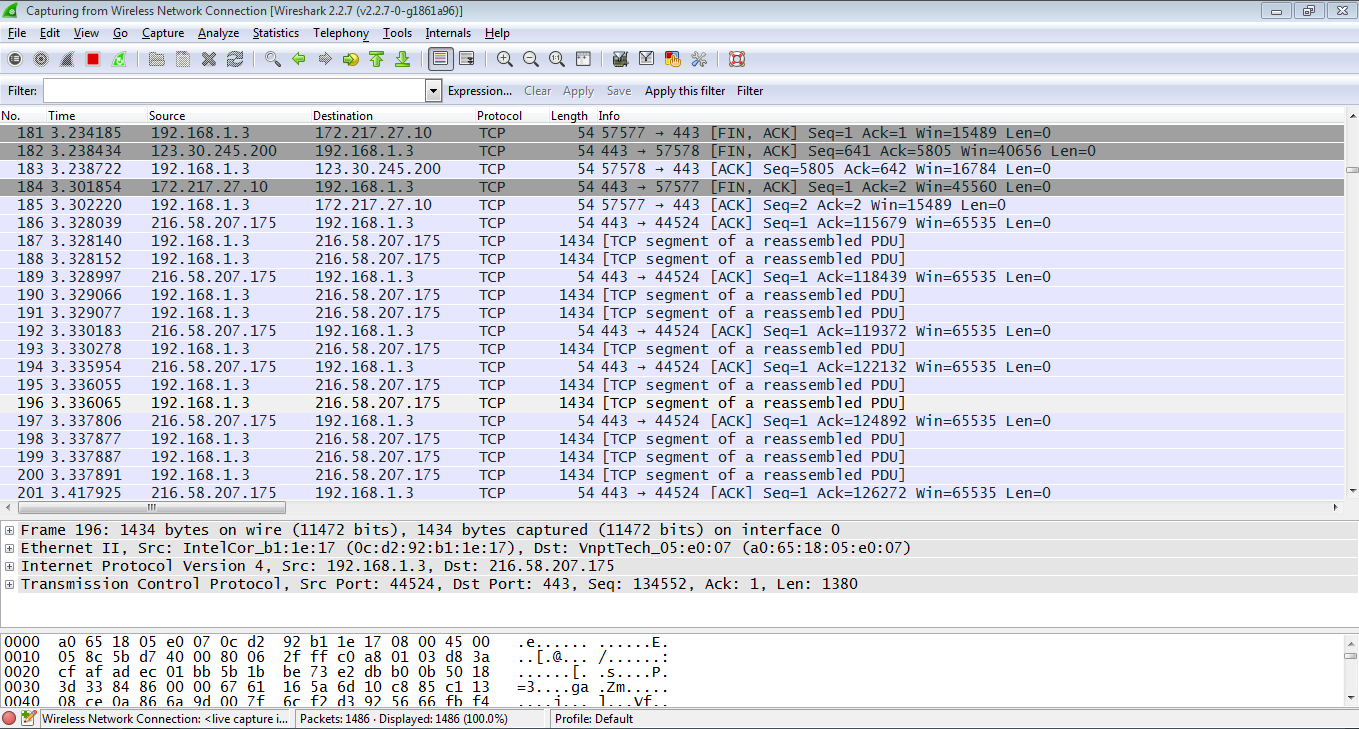Go forward in packet history arrow

[x=324, y=59]
